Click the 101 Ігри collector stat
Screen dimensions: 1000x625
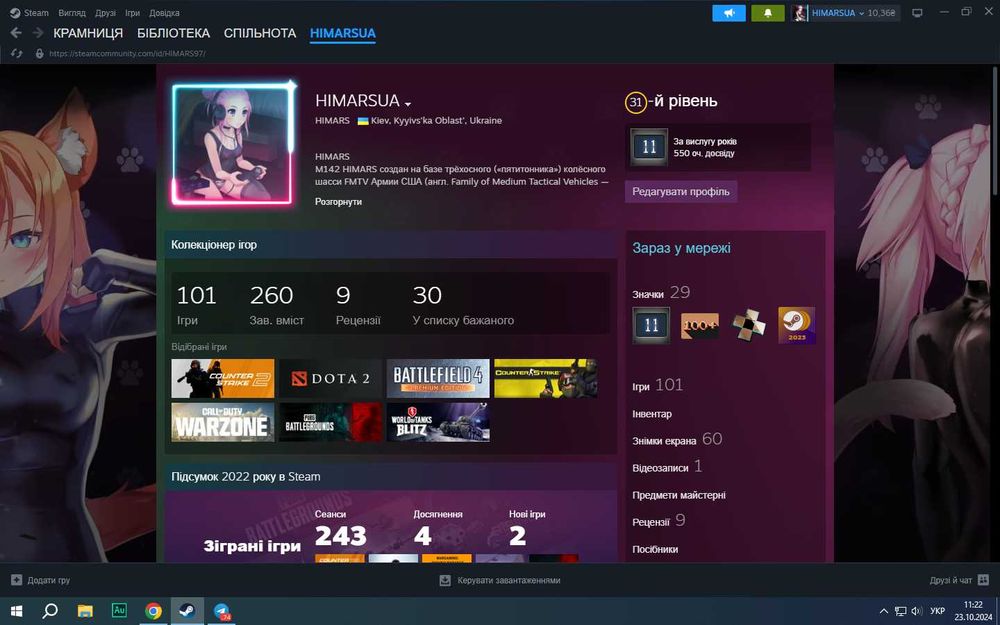196,304
